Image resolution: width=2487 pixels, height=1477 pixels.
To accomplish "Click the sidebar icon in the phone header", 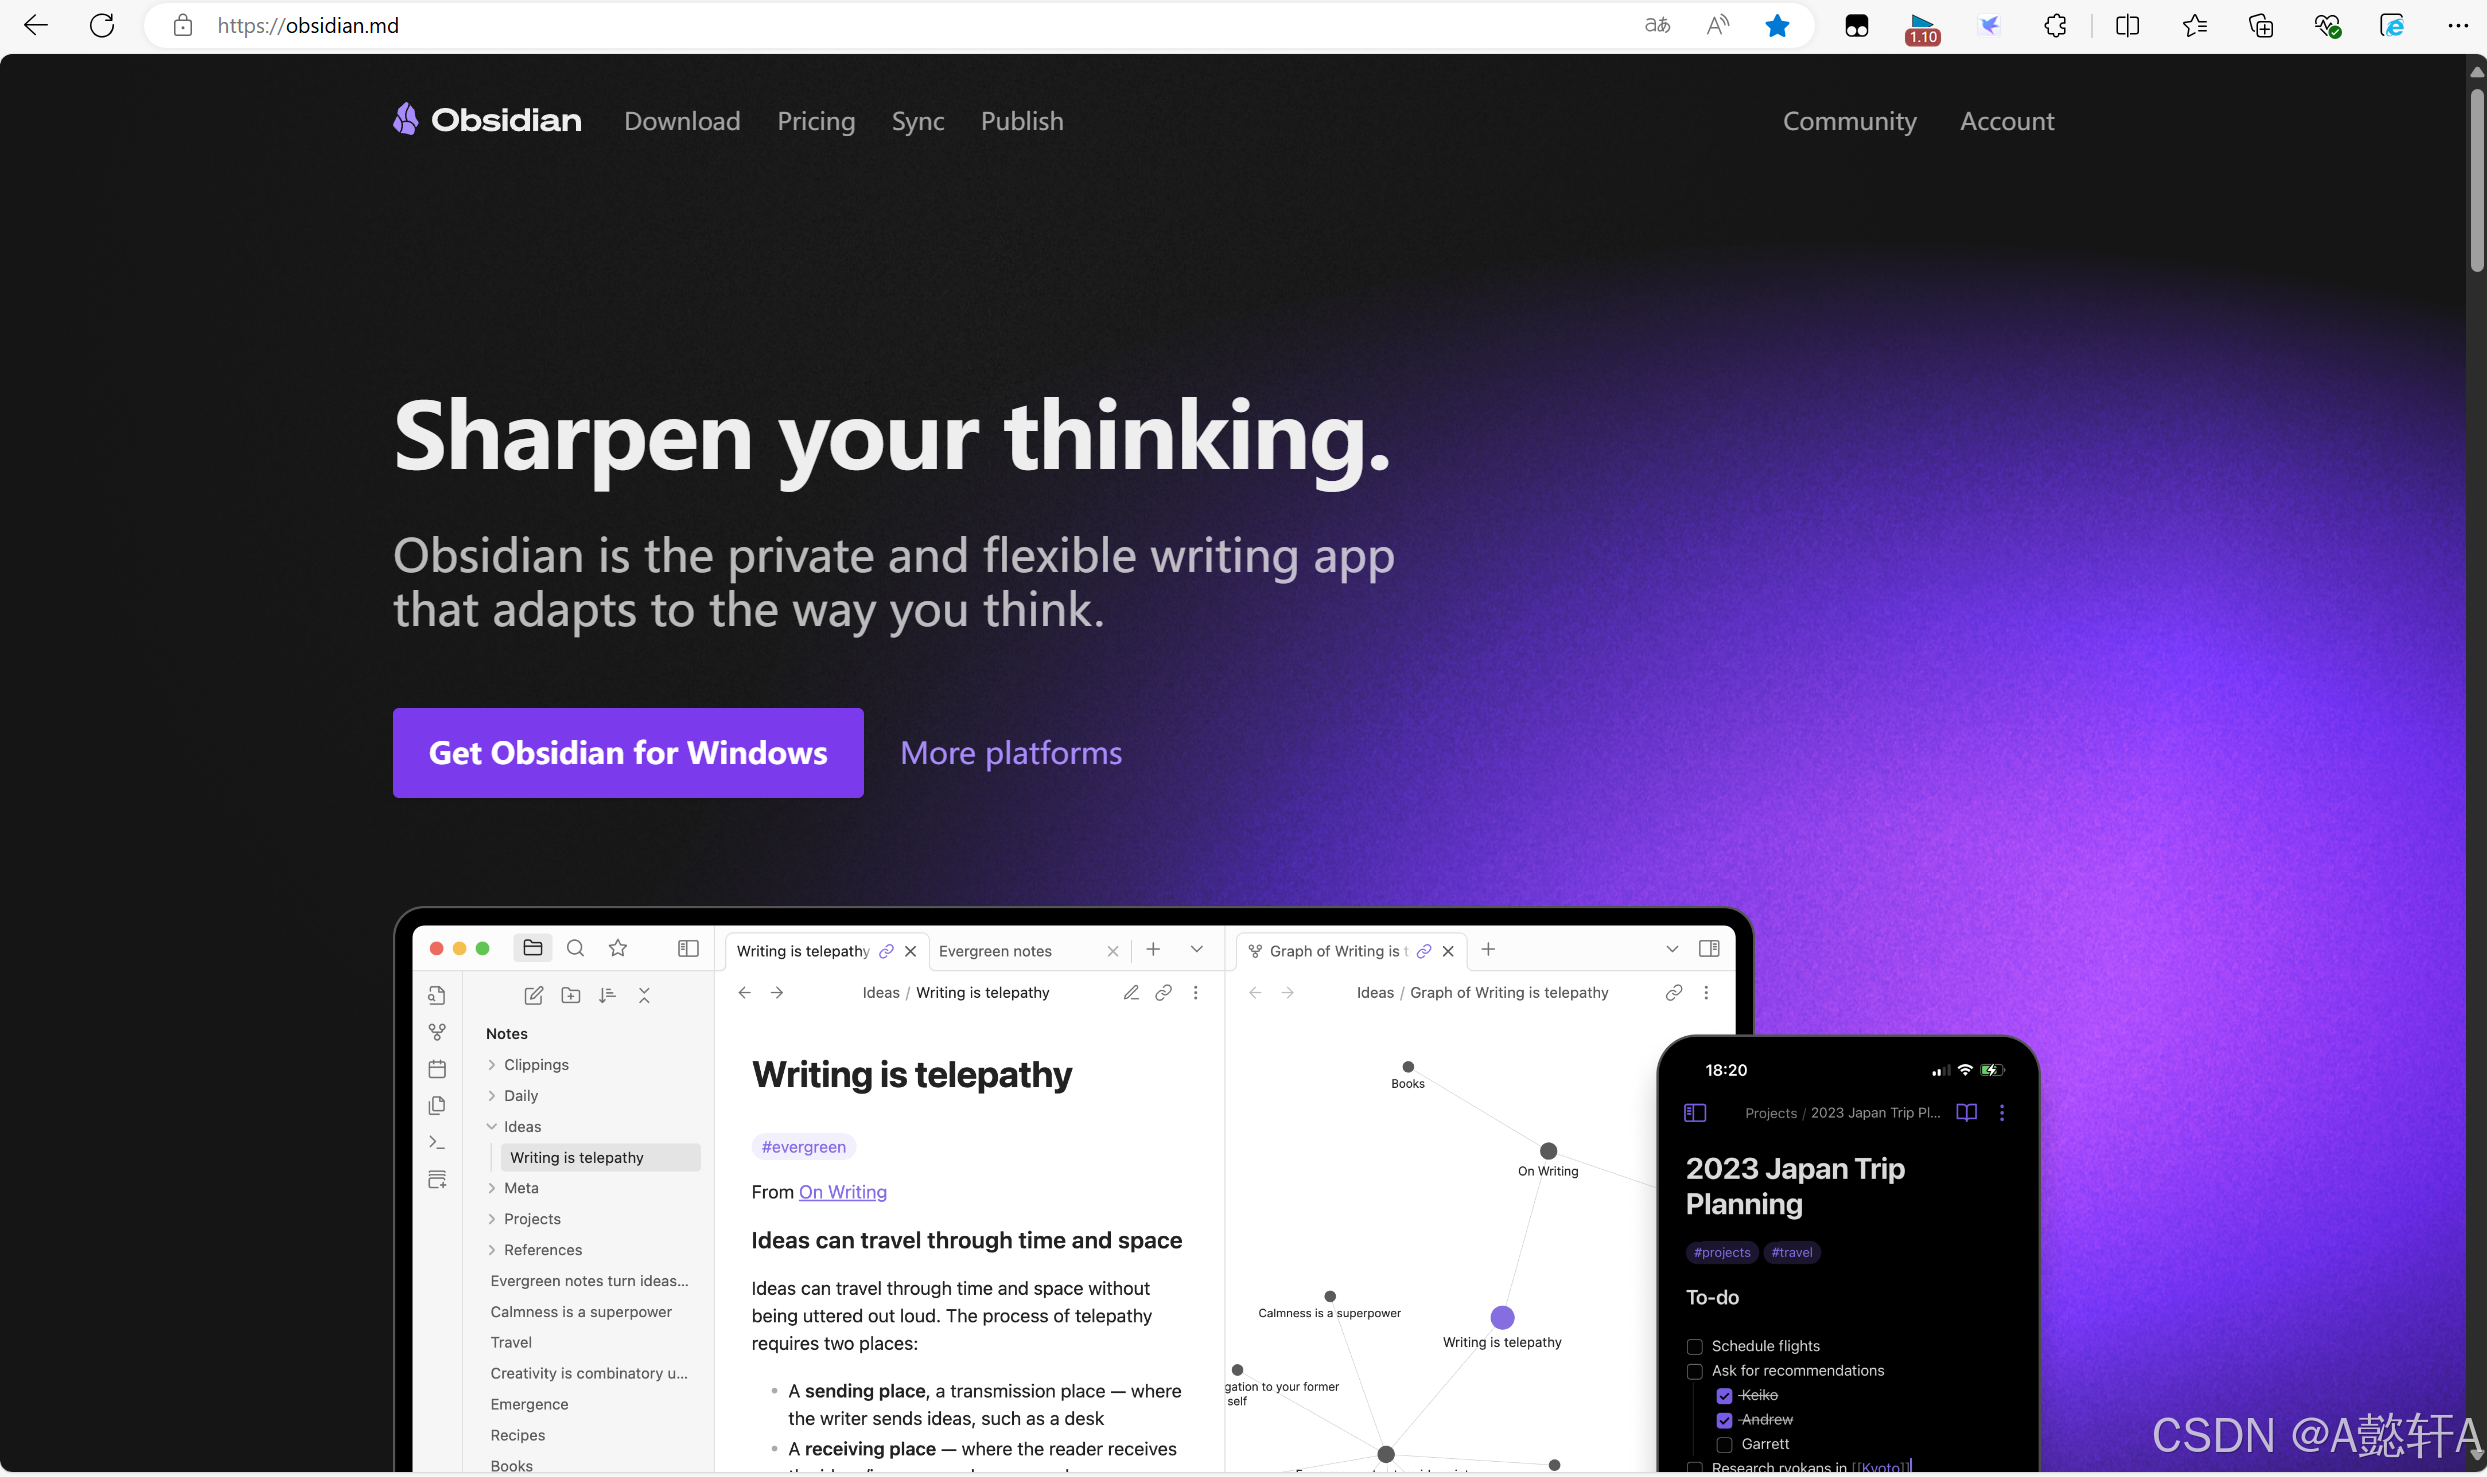I will tap(1695, 1113).
